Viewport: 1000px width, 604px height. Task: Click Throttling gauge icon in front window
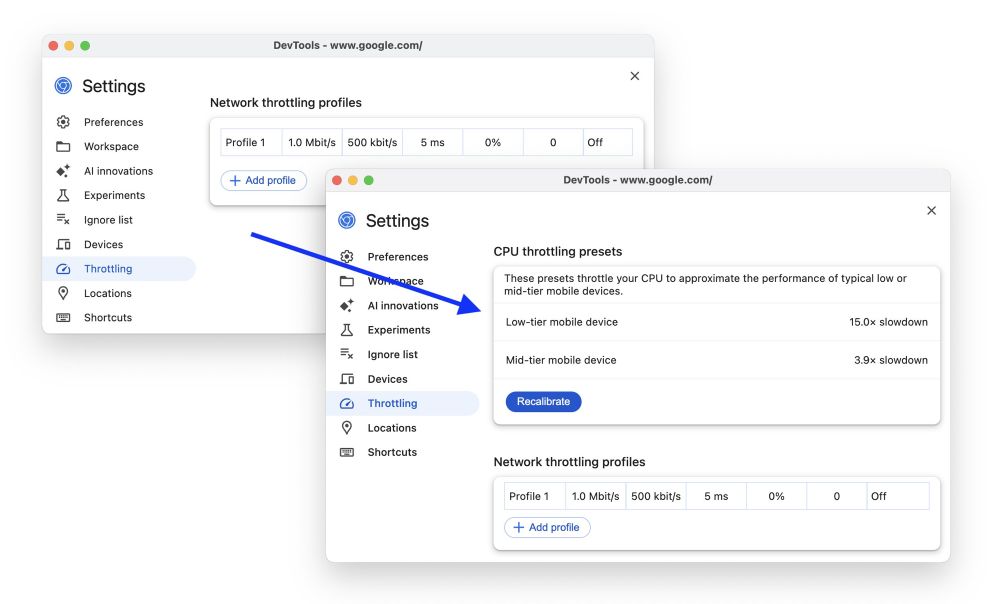(x=347, y=404)
